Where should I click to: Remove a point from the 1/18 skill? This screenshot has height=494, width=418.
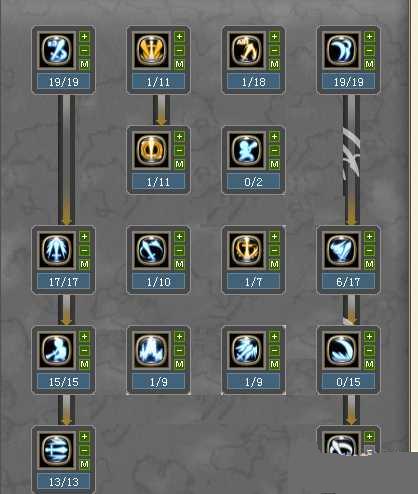[x=274, y=51]
